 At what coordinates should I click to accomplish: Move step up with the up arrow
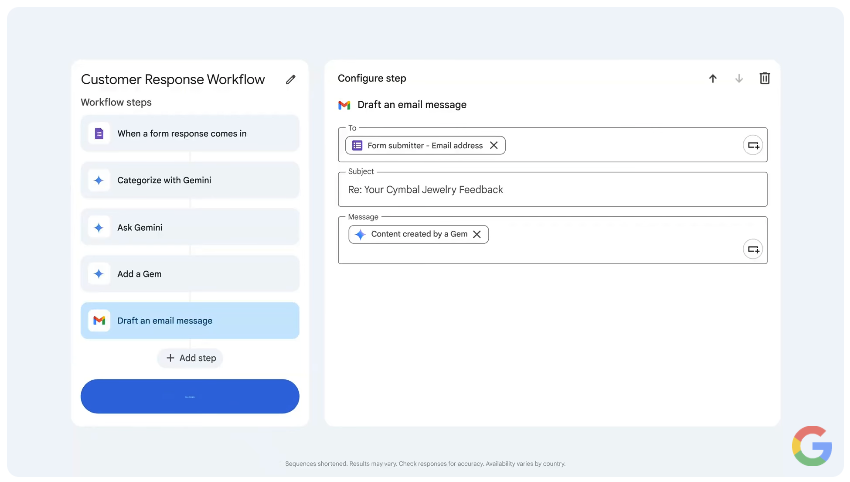pyautogui.click(x=713, y=79)
